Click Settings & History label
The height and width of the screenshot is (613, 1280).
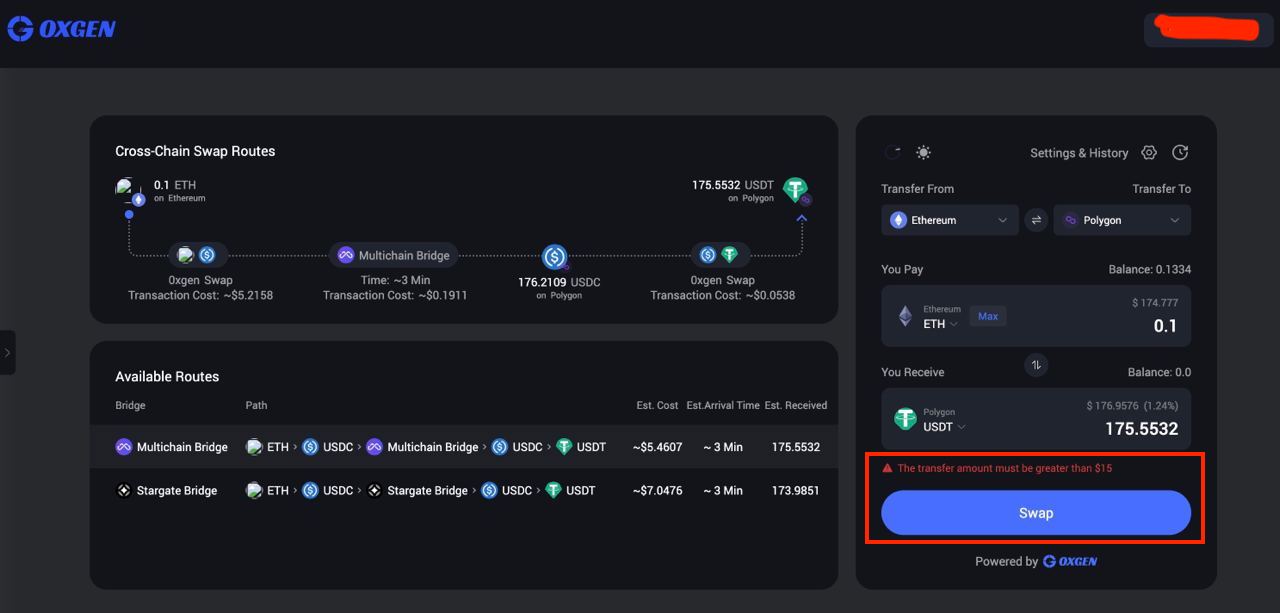1079,153
